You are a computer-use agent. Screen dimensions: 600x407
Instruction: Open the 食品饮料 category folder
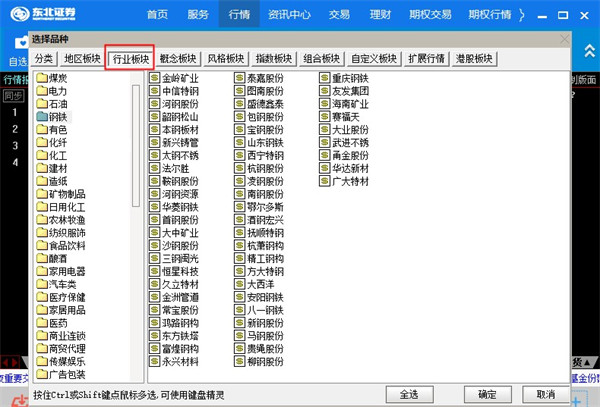[x=67, y=245]
